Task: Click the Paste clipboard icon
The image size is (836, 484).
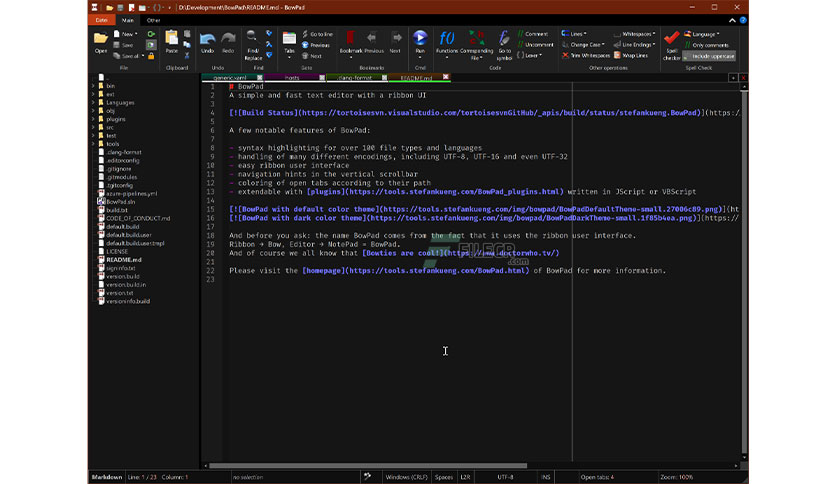Action: tap(172, 38)
